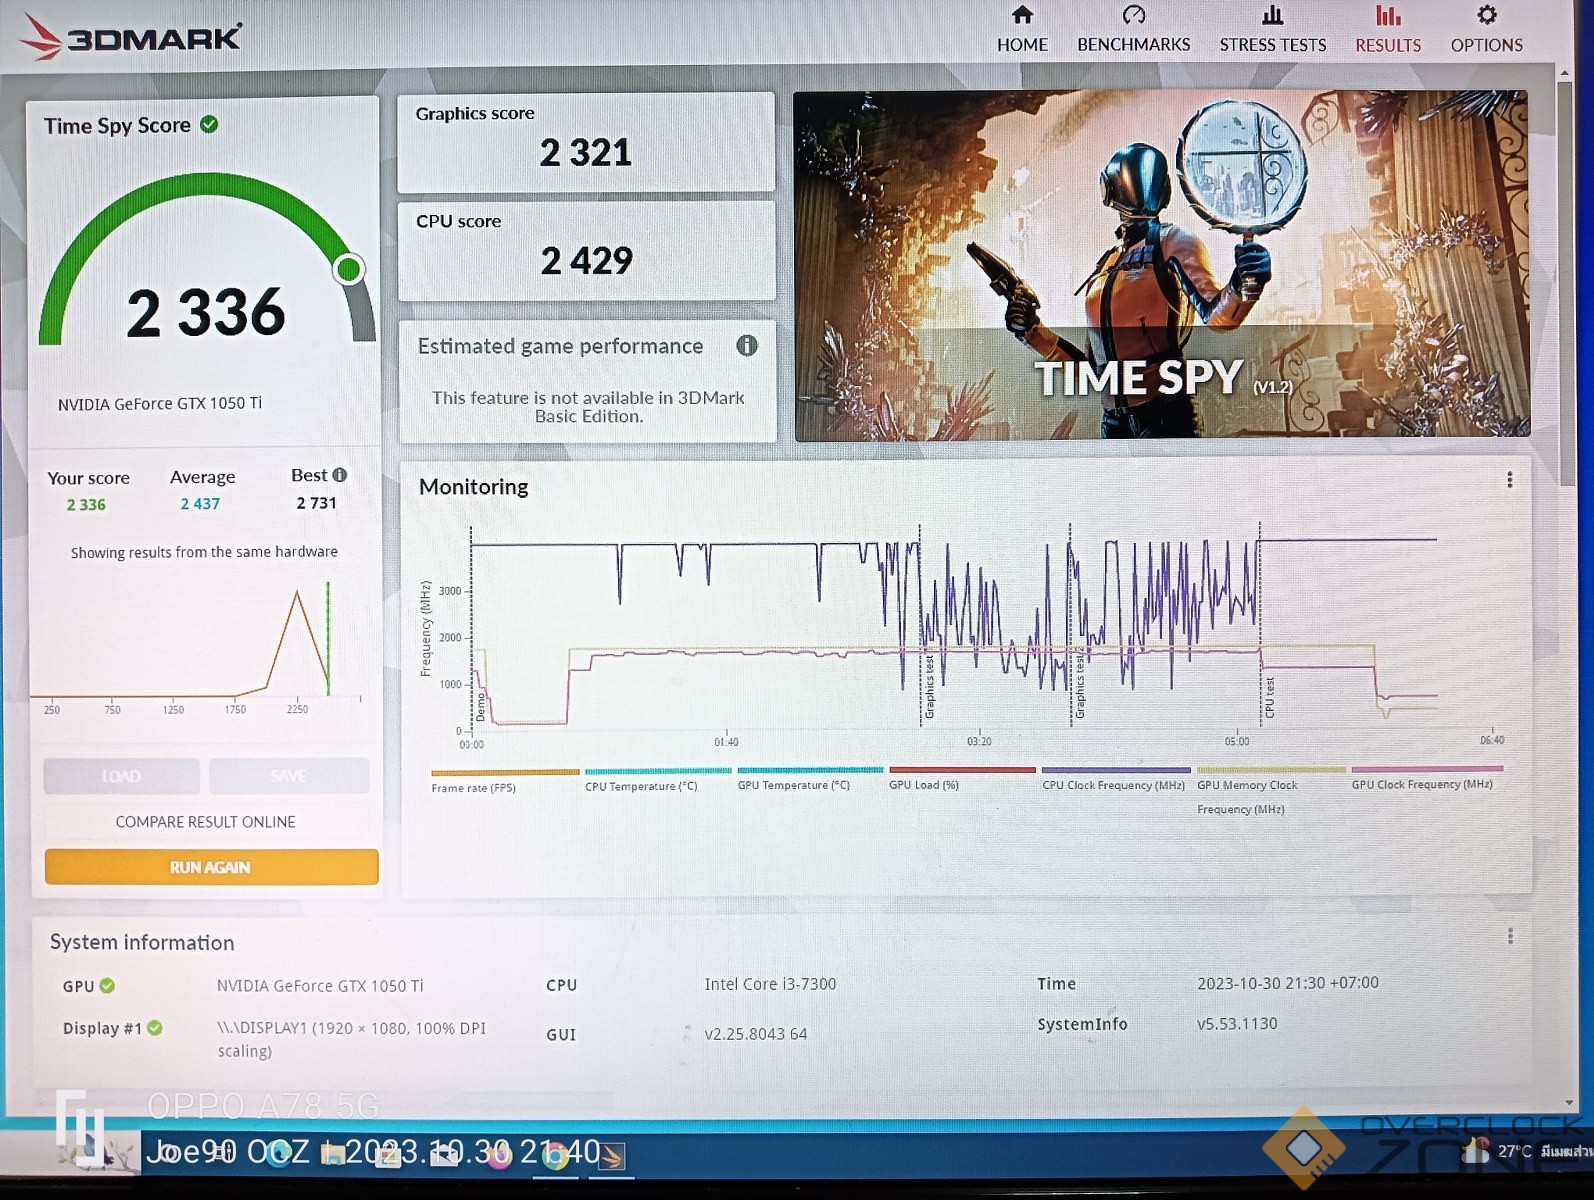1594x1200 pixels.
Task: Click the Time Spy banner image
Action: (1161, 265)
